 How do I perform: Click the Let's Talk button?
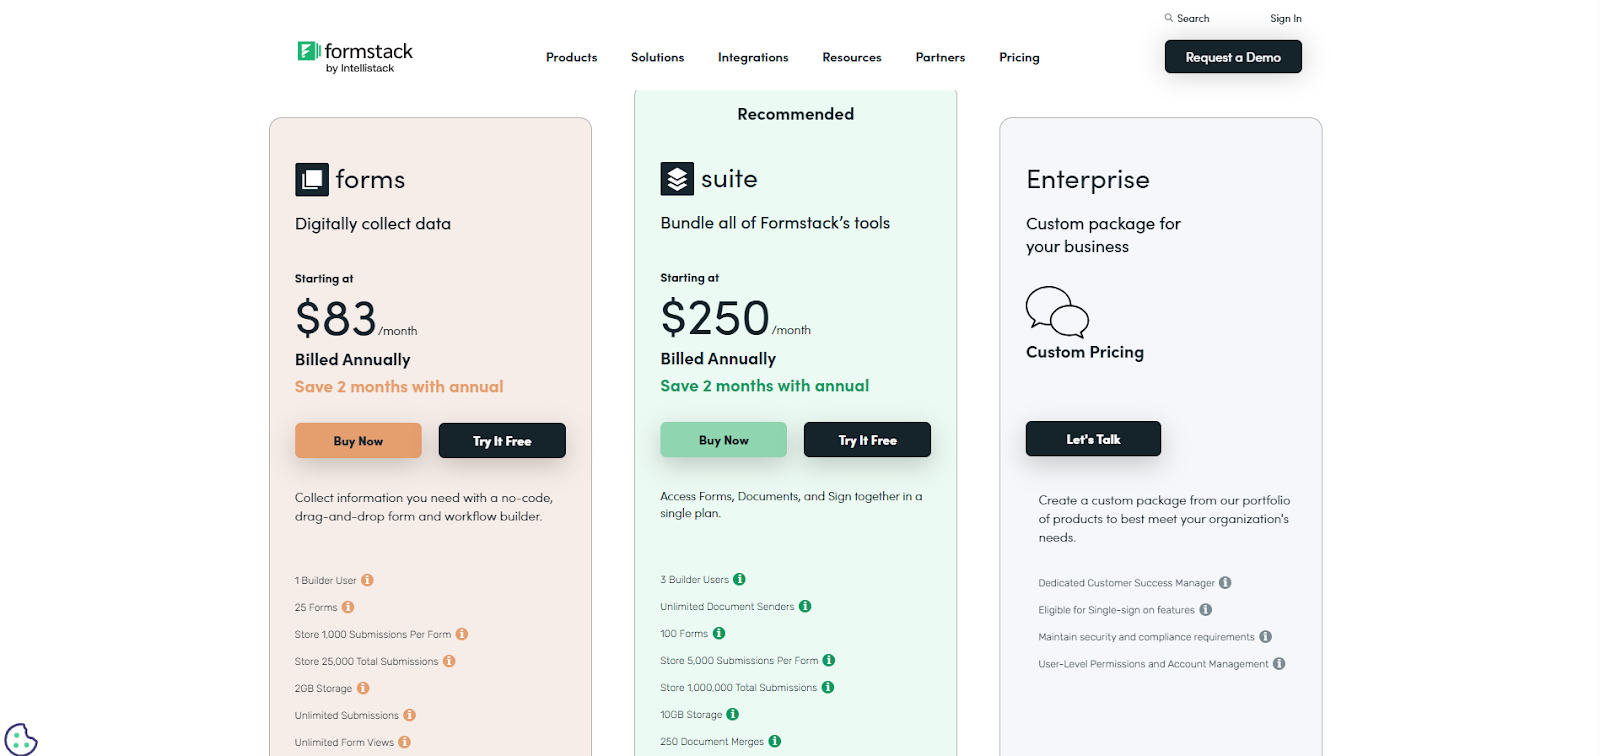(1093, 439)
